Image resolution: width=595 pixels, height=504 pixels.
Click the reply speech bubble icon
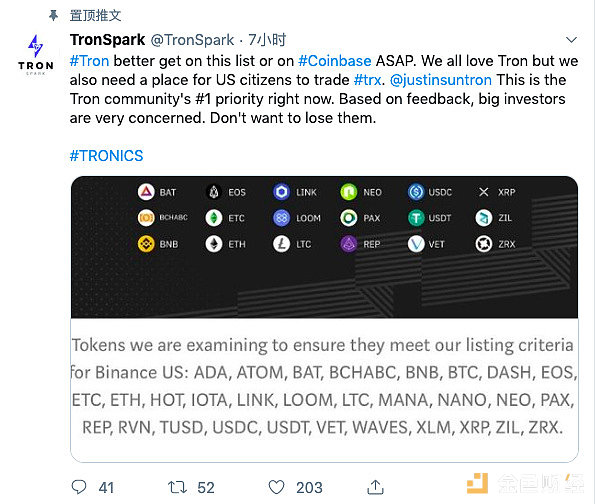[79, 487]
